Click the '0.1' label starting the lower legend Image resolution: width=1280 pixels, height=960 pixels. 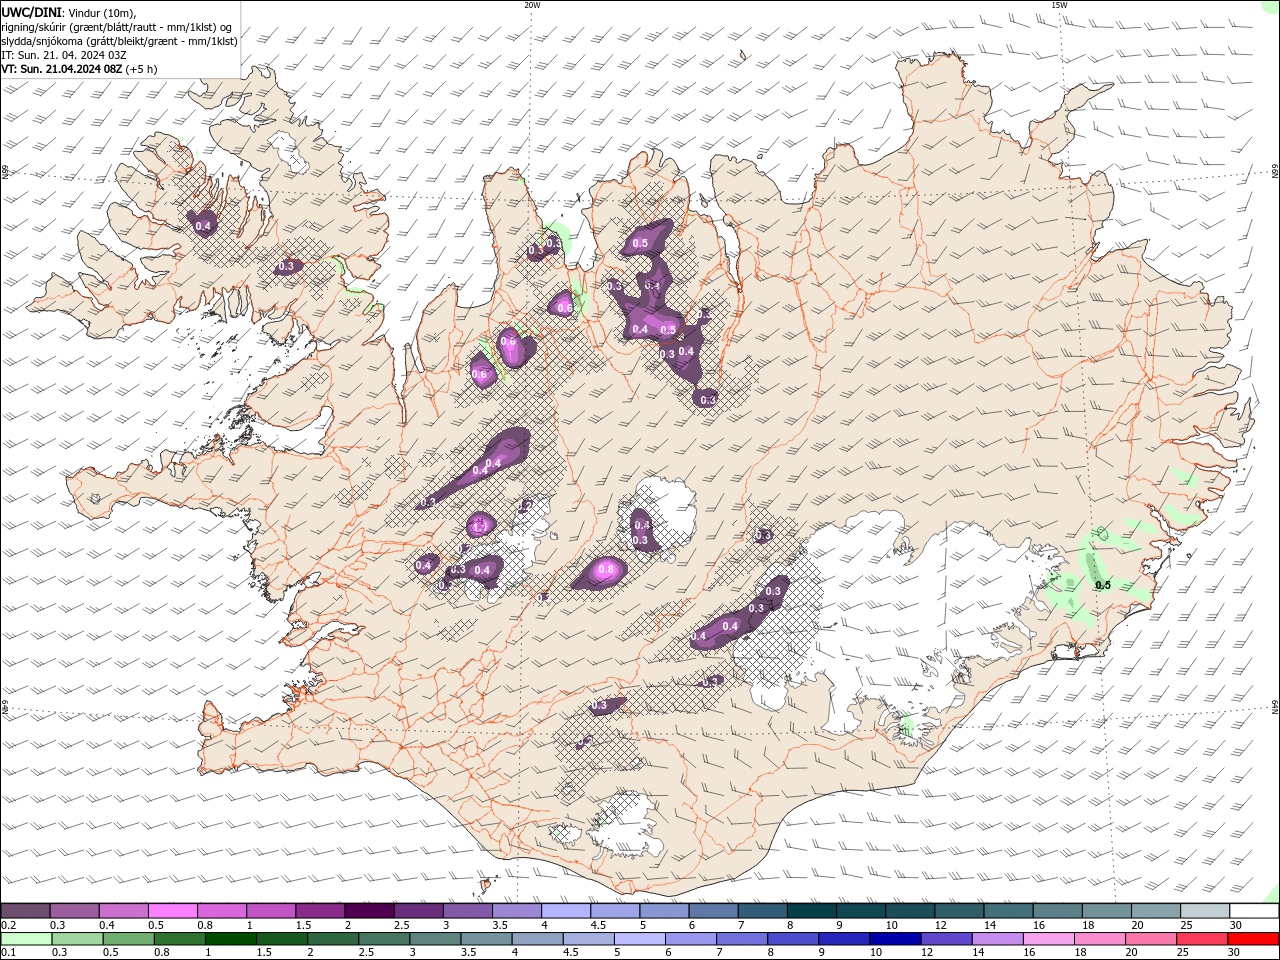[x=9, y=952]
